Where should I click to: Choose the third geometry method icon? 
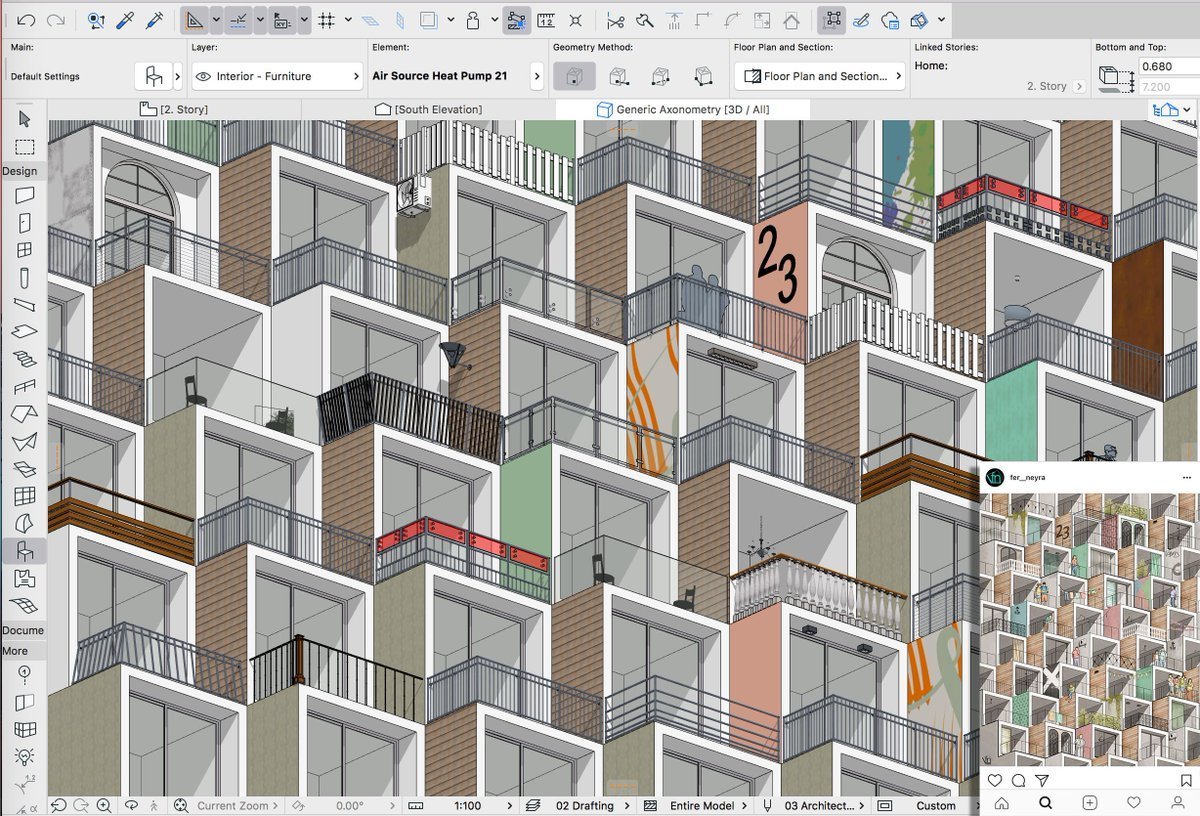coord(660,76)
